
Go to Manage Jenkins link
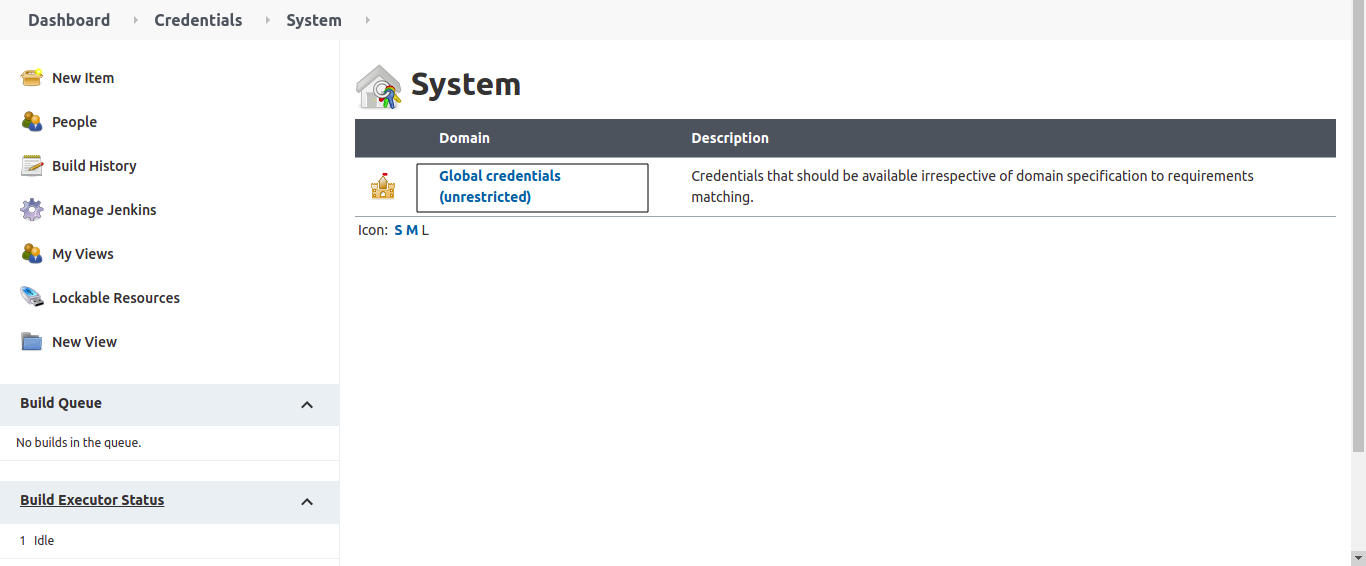pyautogui.click(x=104, y=210)
